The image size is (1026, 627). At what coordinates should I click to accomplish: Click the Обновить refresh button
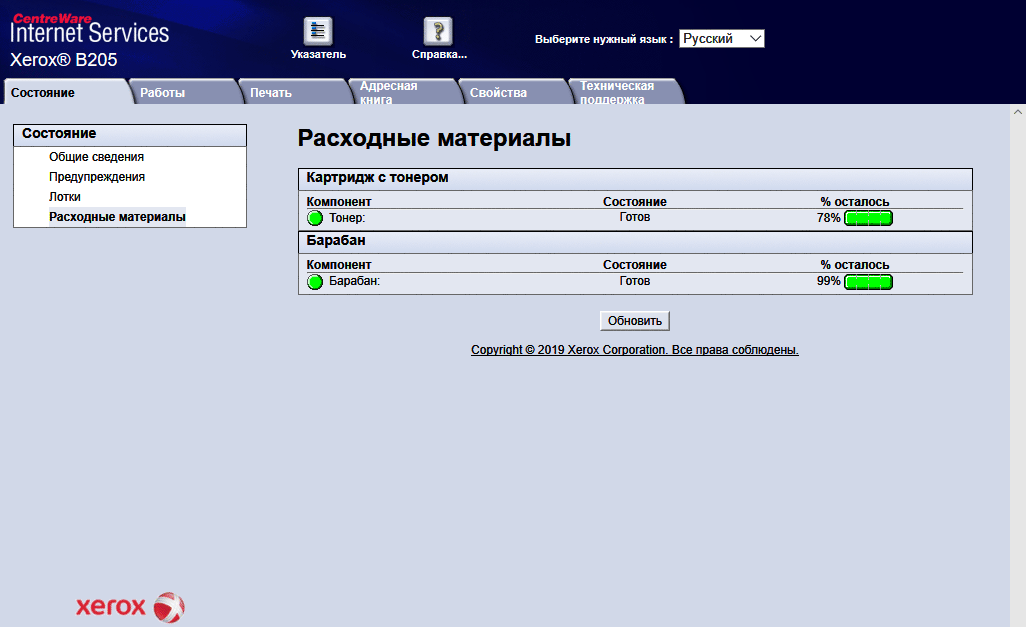[635, 321]
